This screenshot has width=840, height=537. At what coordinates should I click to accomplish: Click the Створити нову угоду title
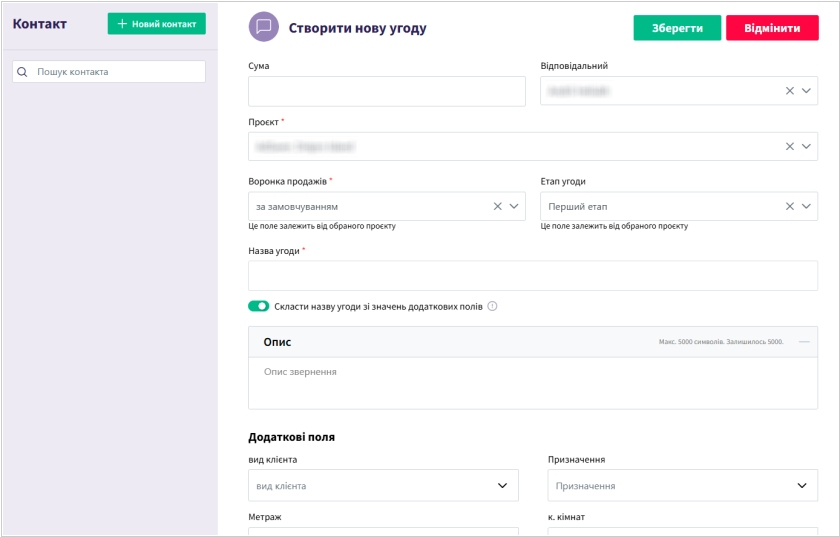[x=357, y=28]
